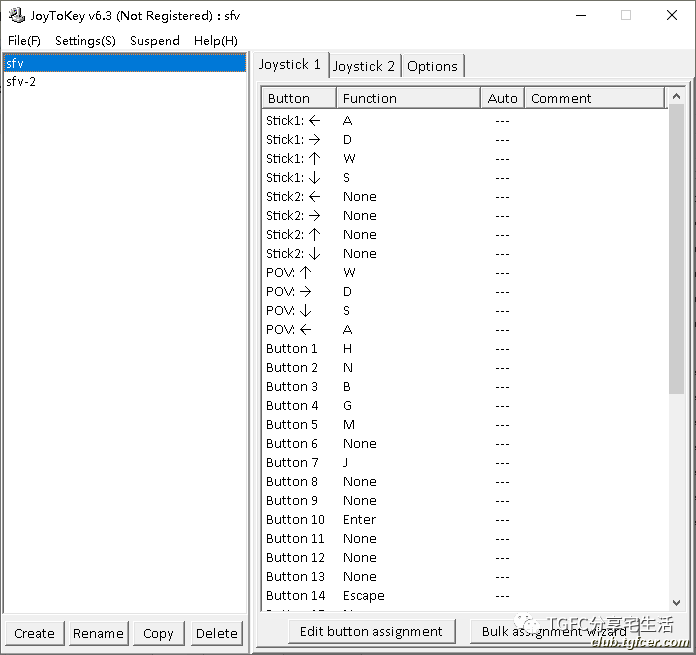
Task: Select the sfv profile
Action: (125, 63)
